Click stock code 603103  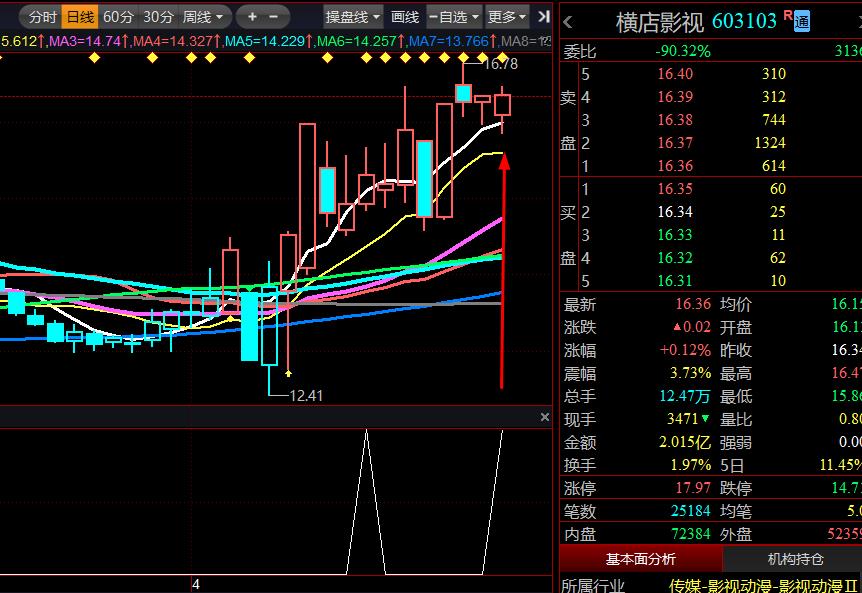pyautogui.click(x=744, y=21)
